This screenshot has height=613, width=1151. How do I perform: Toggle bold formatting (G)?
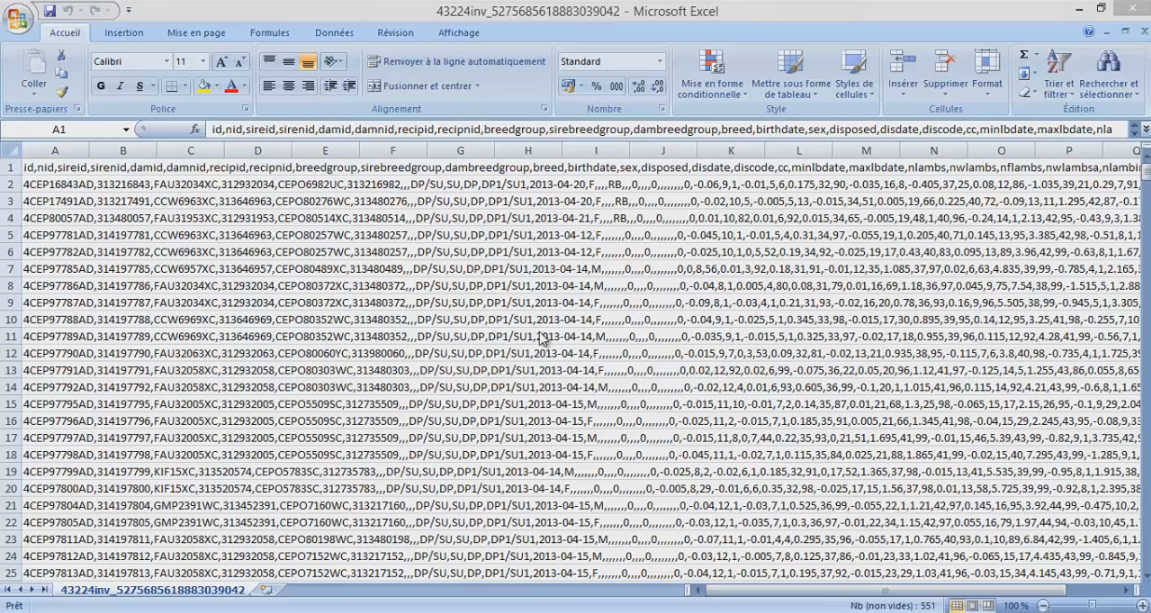tap(101, 87)
